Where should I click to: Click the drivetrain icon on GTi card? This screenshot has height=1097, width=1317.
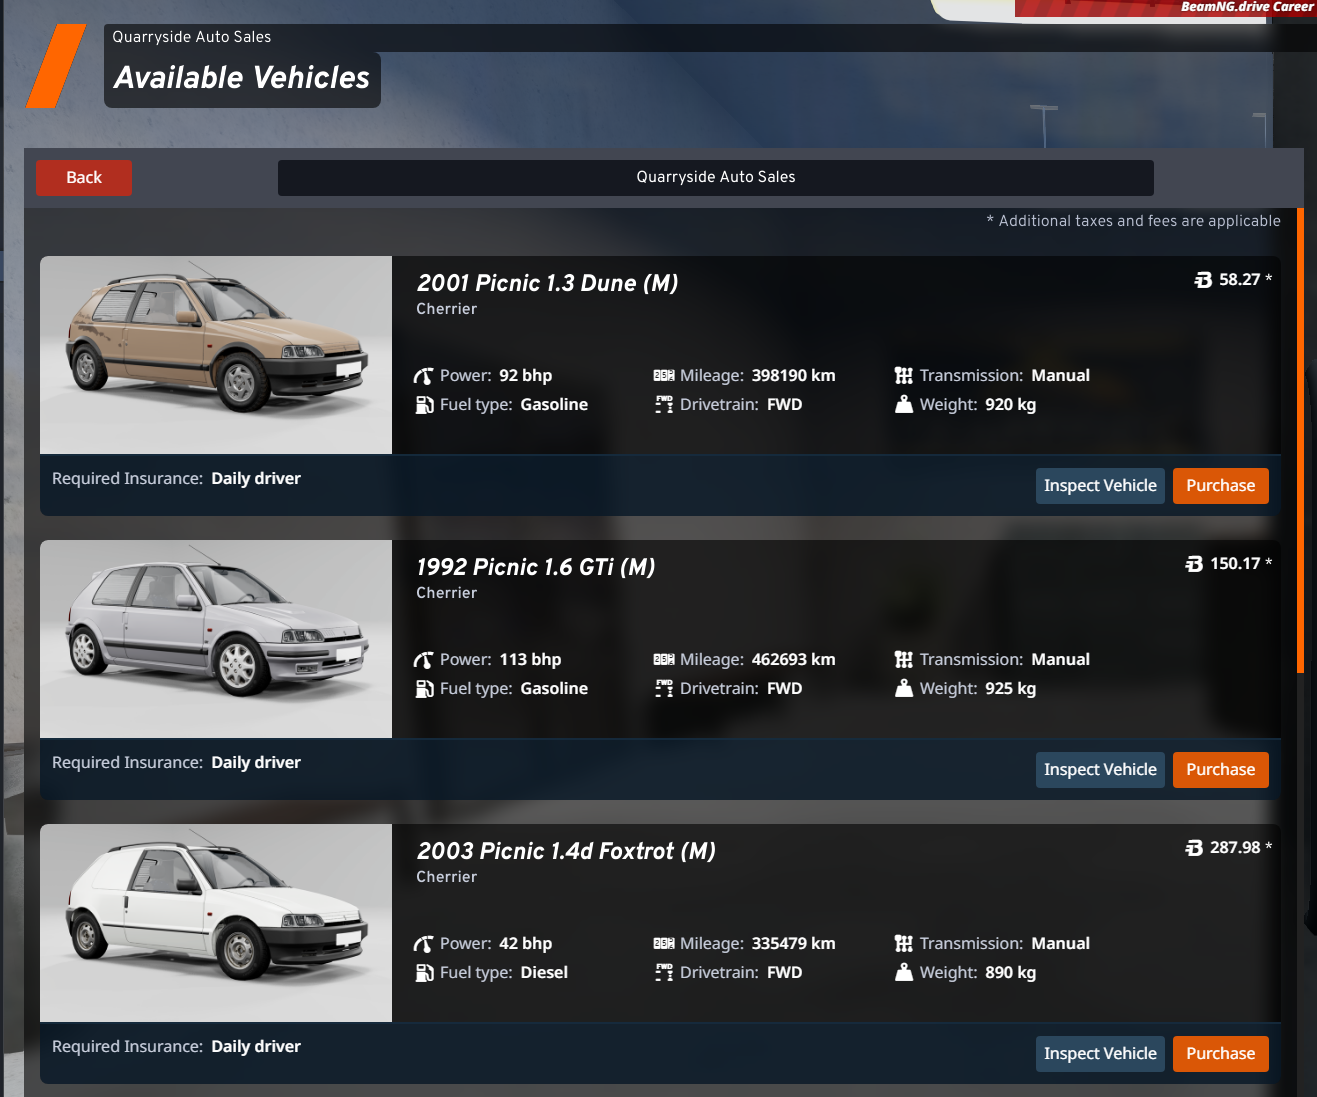pyautogui.click(x=664, y=689)
